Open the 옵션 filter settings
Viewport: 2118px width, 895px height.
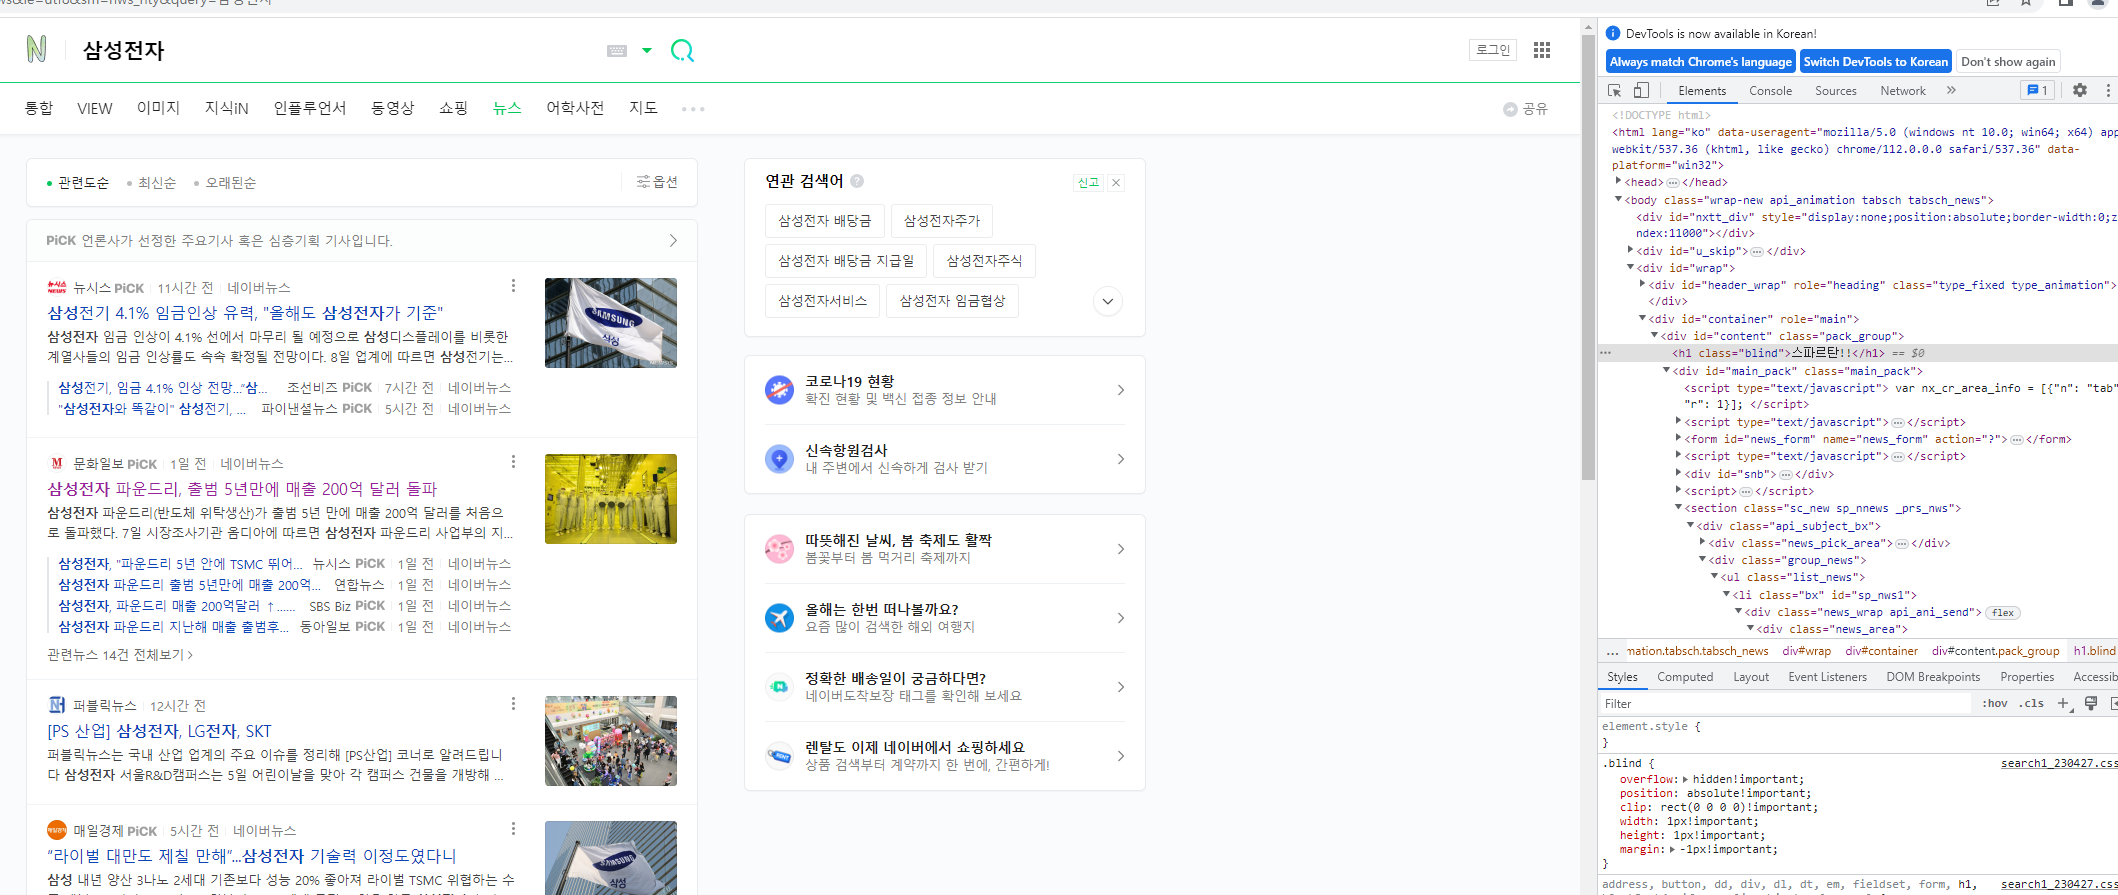(x=657, y=182)
